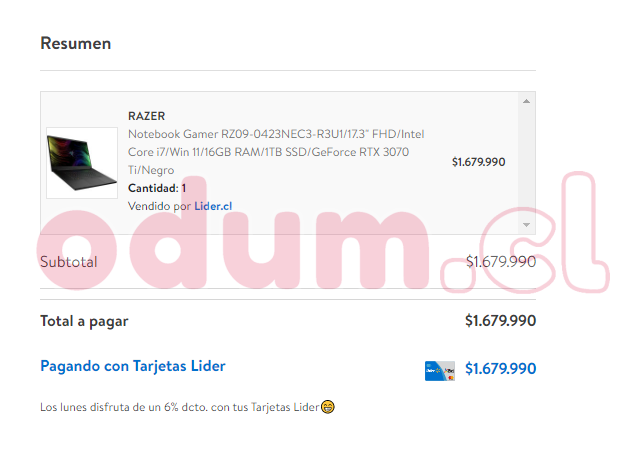Image resolution: width=643 pixels, height=466 pixels.
Task: Click the bold Total a pagar amount
Action: pos(500,321)
